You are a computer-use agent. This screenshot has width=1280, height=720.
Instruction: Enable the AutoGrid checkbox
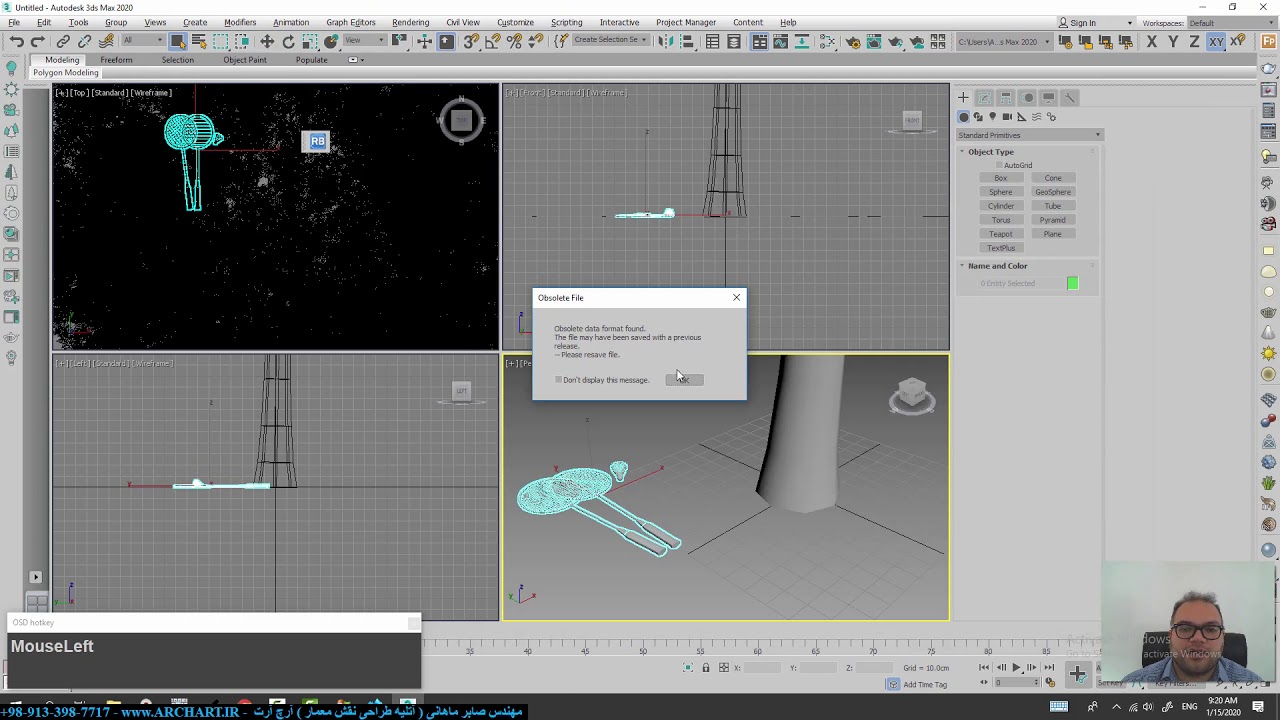click(x=998, y=165)
